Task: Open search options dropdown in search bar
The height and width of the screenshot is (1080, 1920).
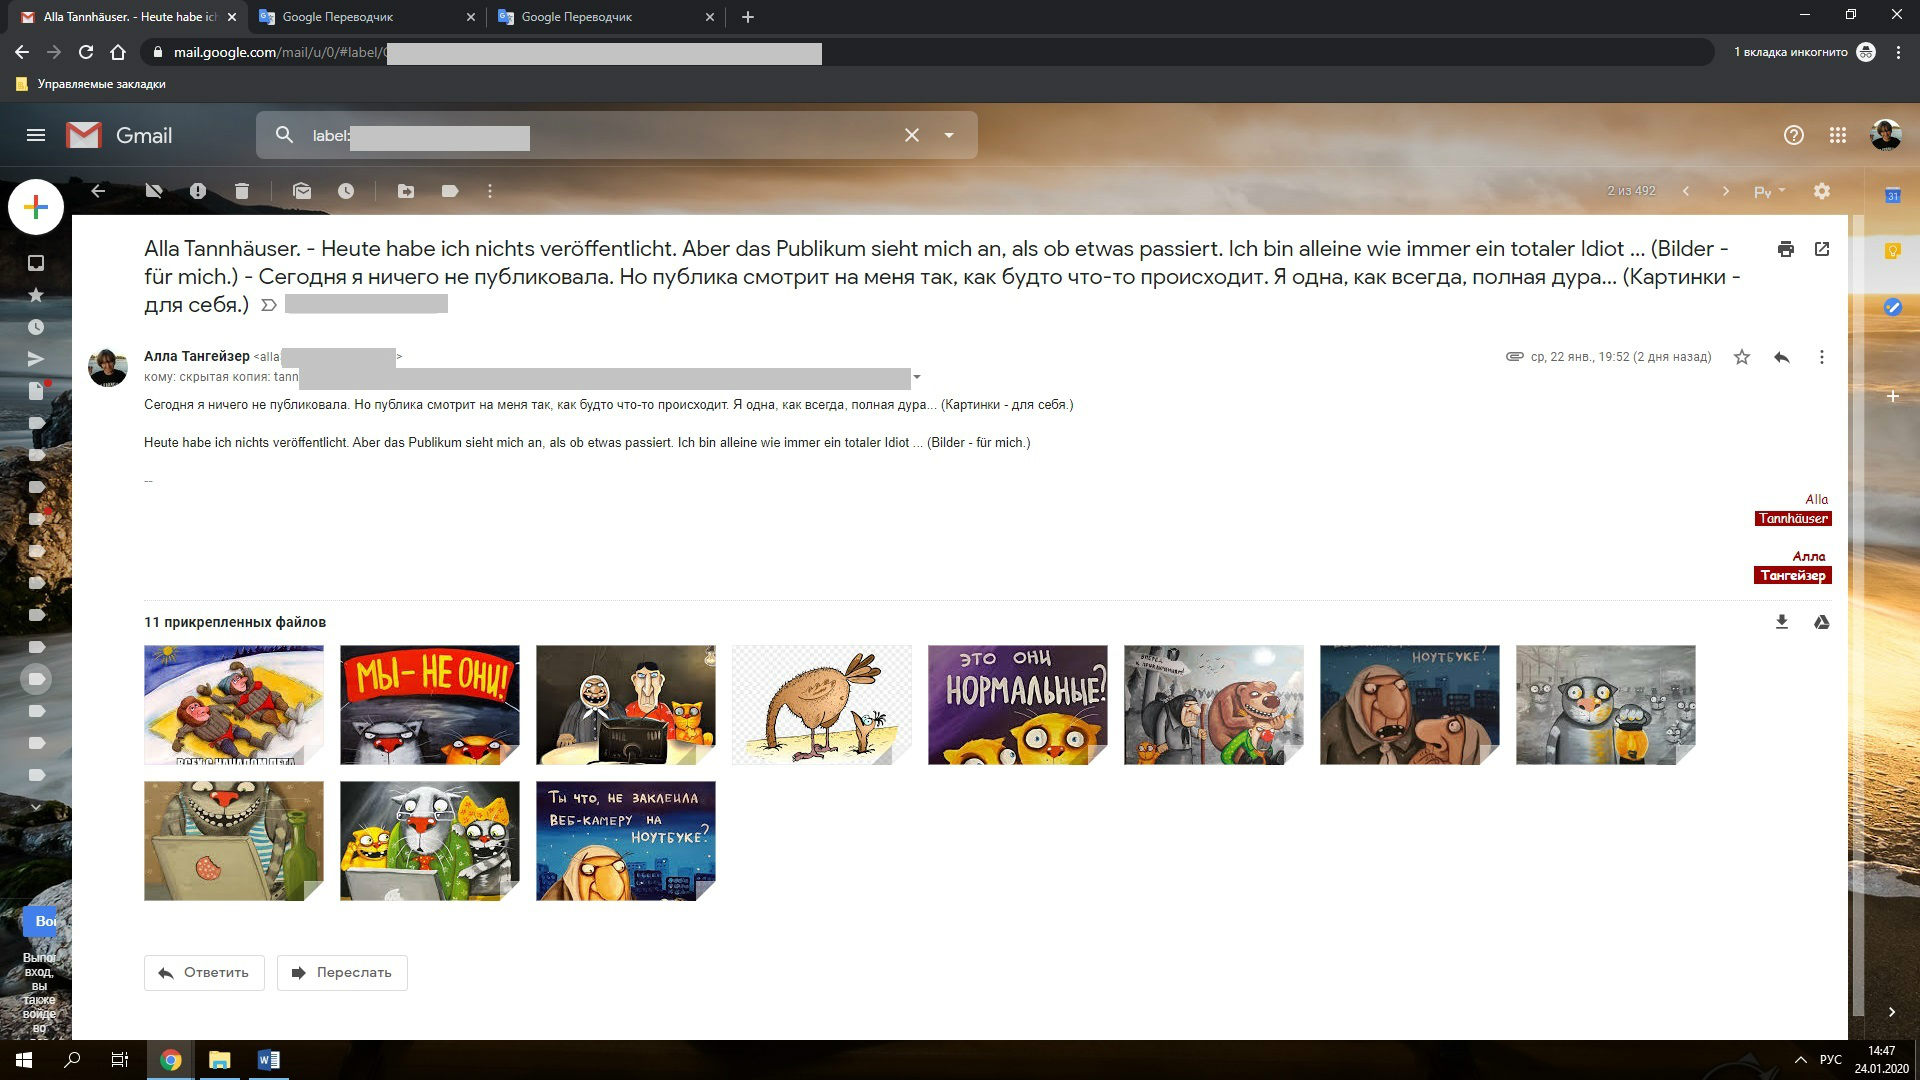Action: pos(949,135)
